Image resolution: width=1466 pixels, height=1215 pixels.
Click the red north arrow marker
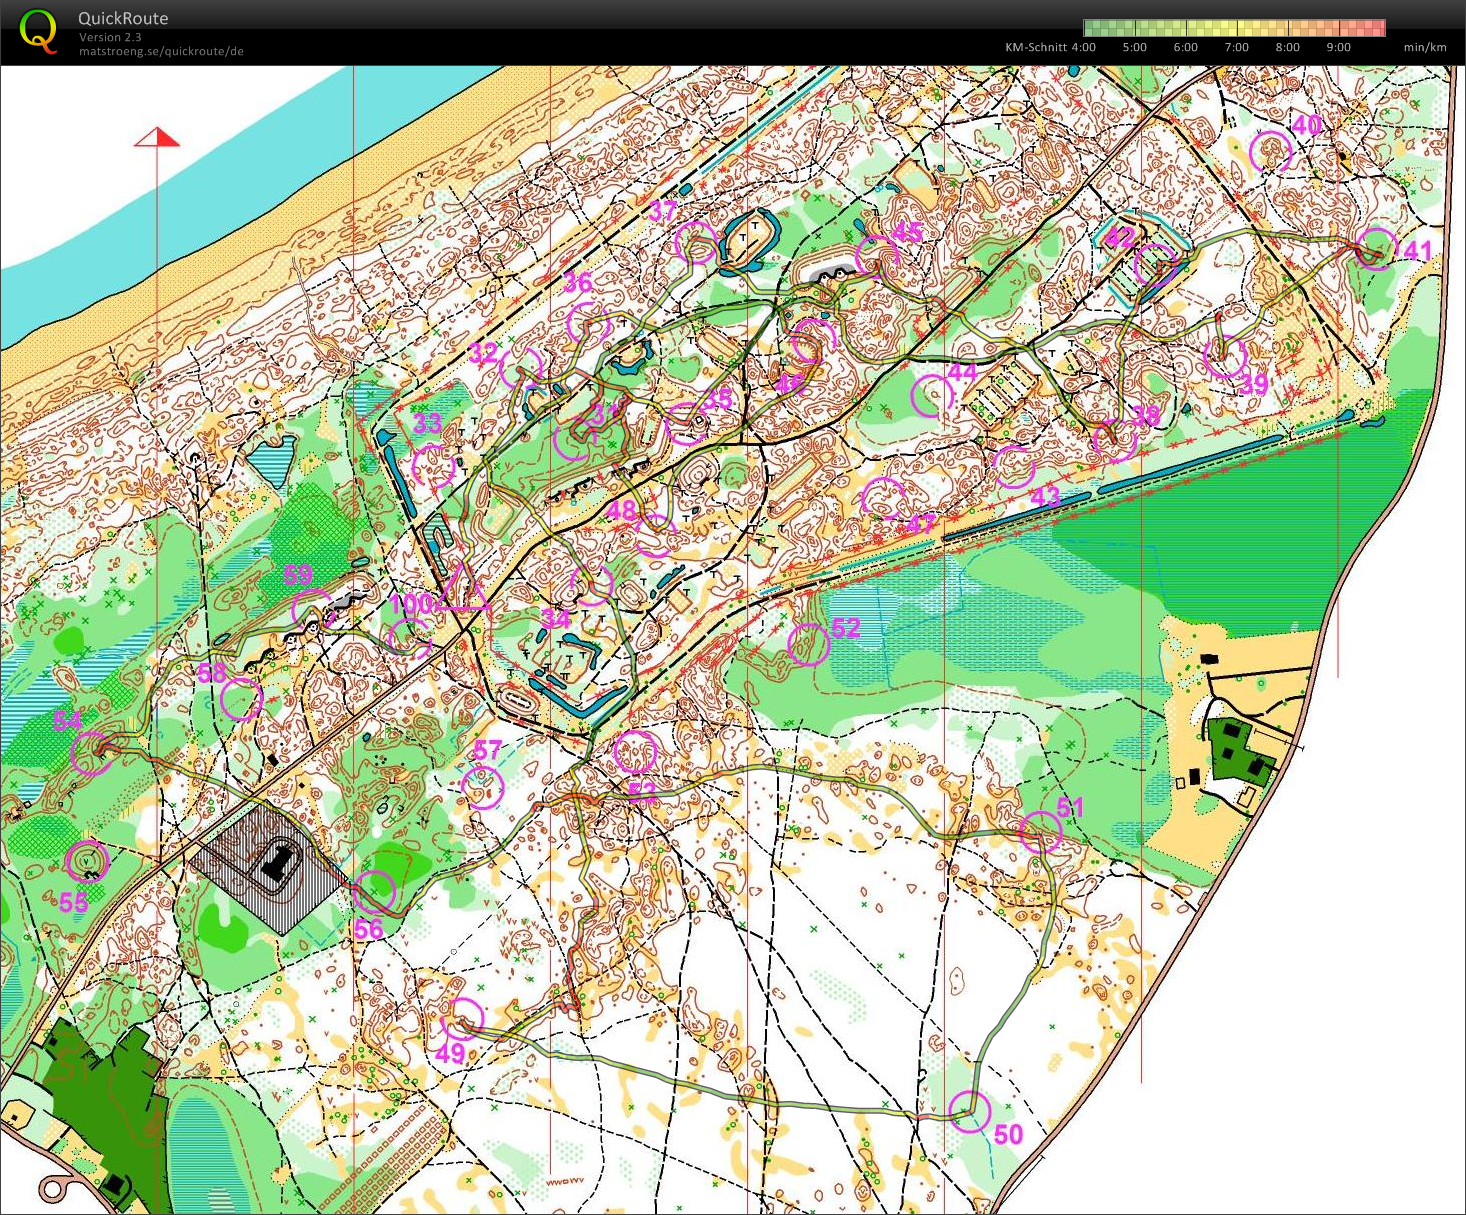click(x=157, y=138)
